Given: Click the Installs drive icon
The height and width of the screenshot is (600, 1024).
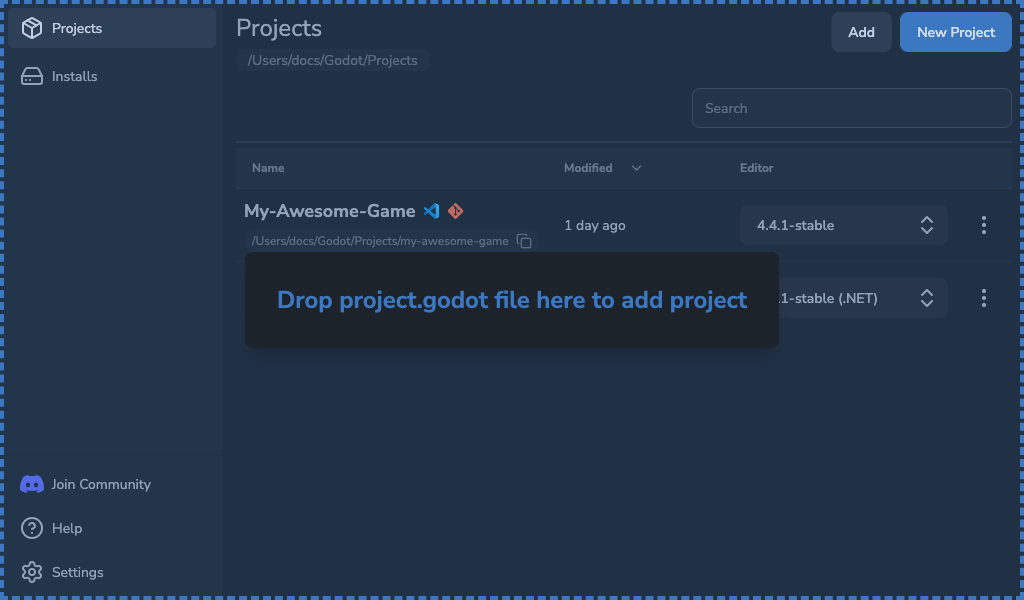Looking at the screenshot, I should [x=29, y=76].
